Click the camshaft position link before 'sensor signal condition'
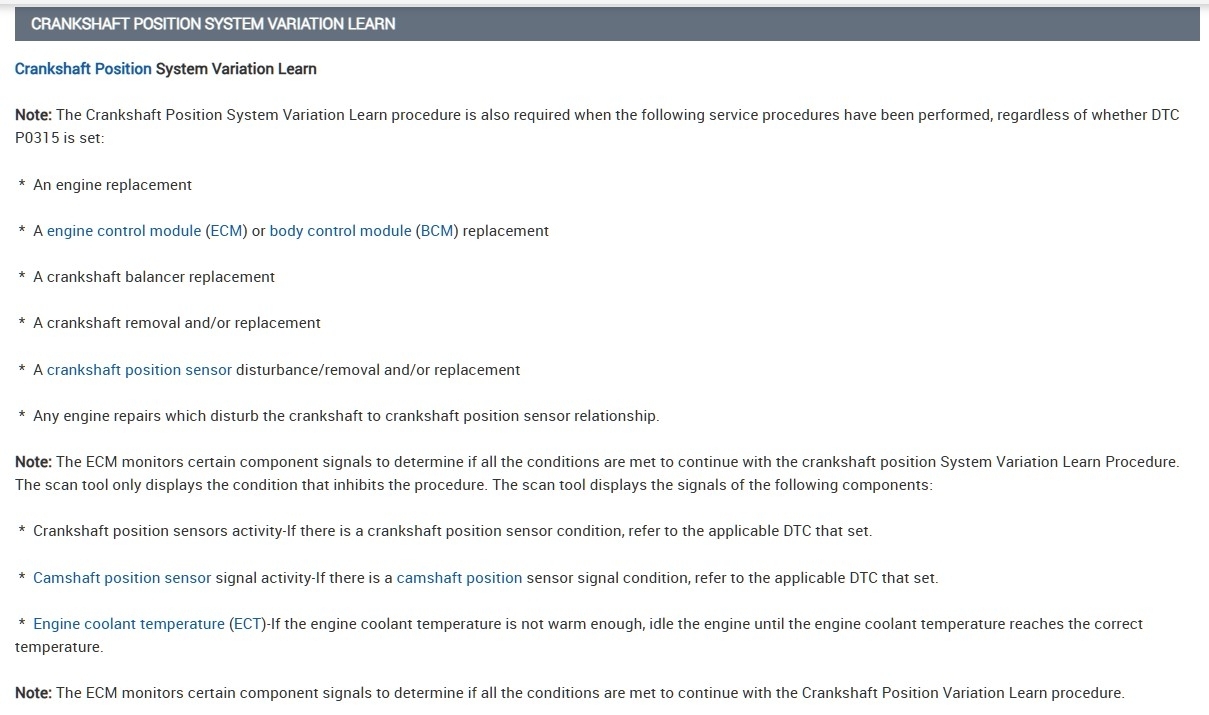The height and width of the screenshot is (715, 1209). pyautogui.click(x=459, y=578)
